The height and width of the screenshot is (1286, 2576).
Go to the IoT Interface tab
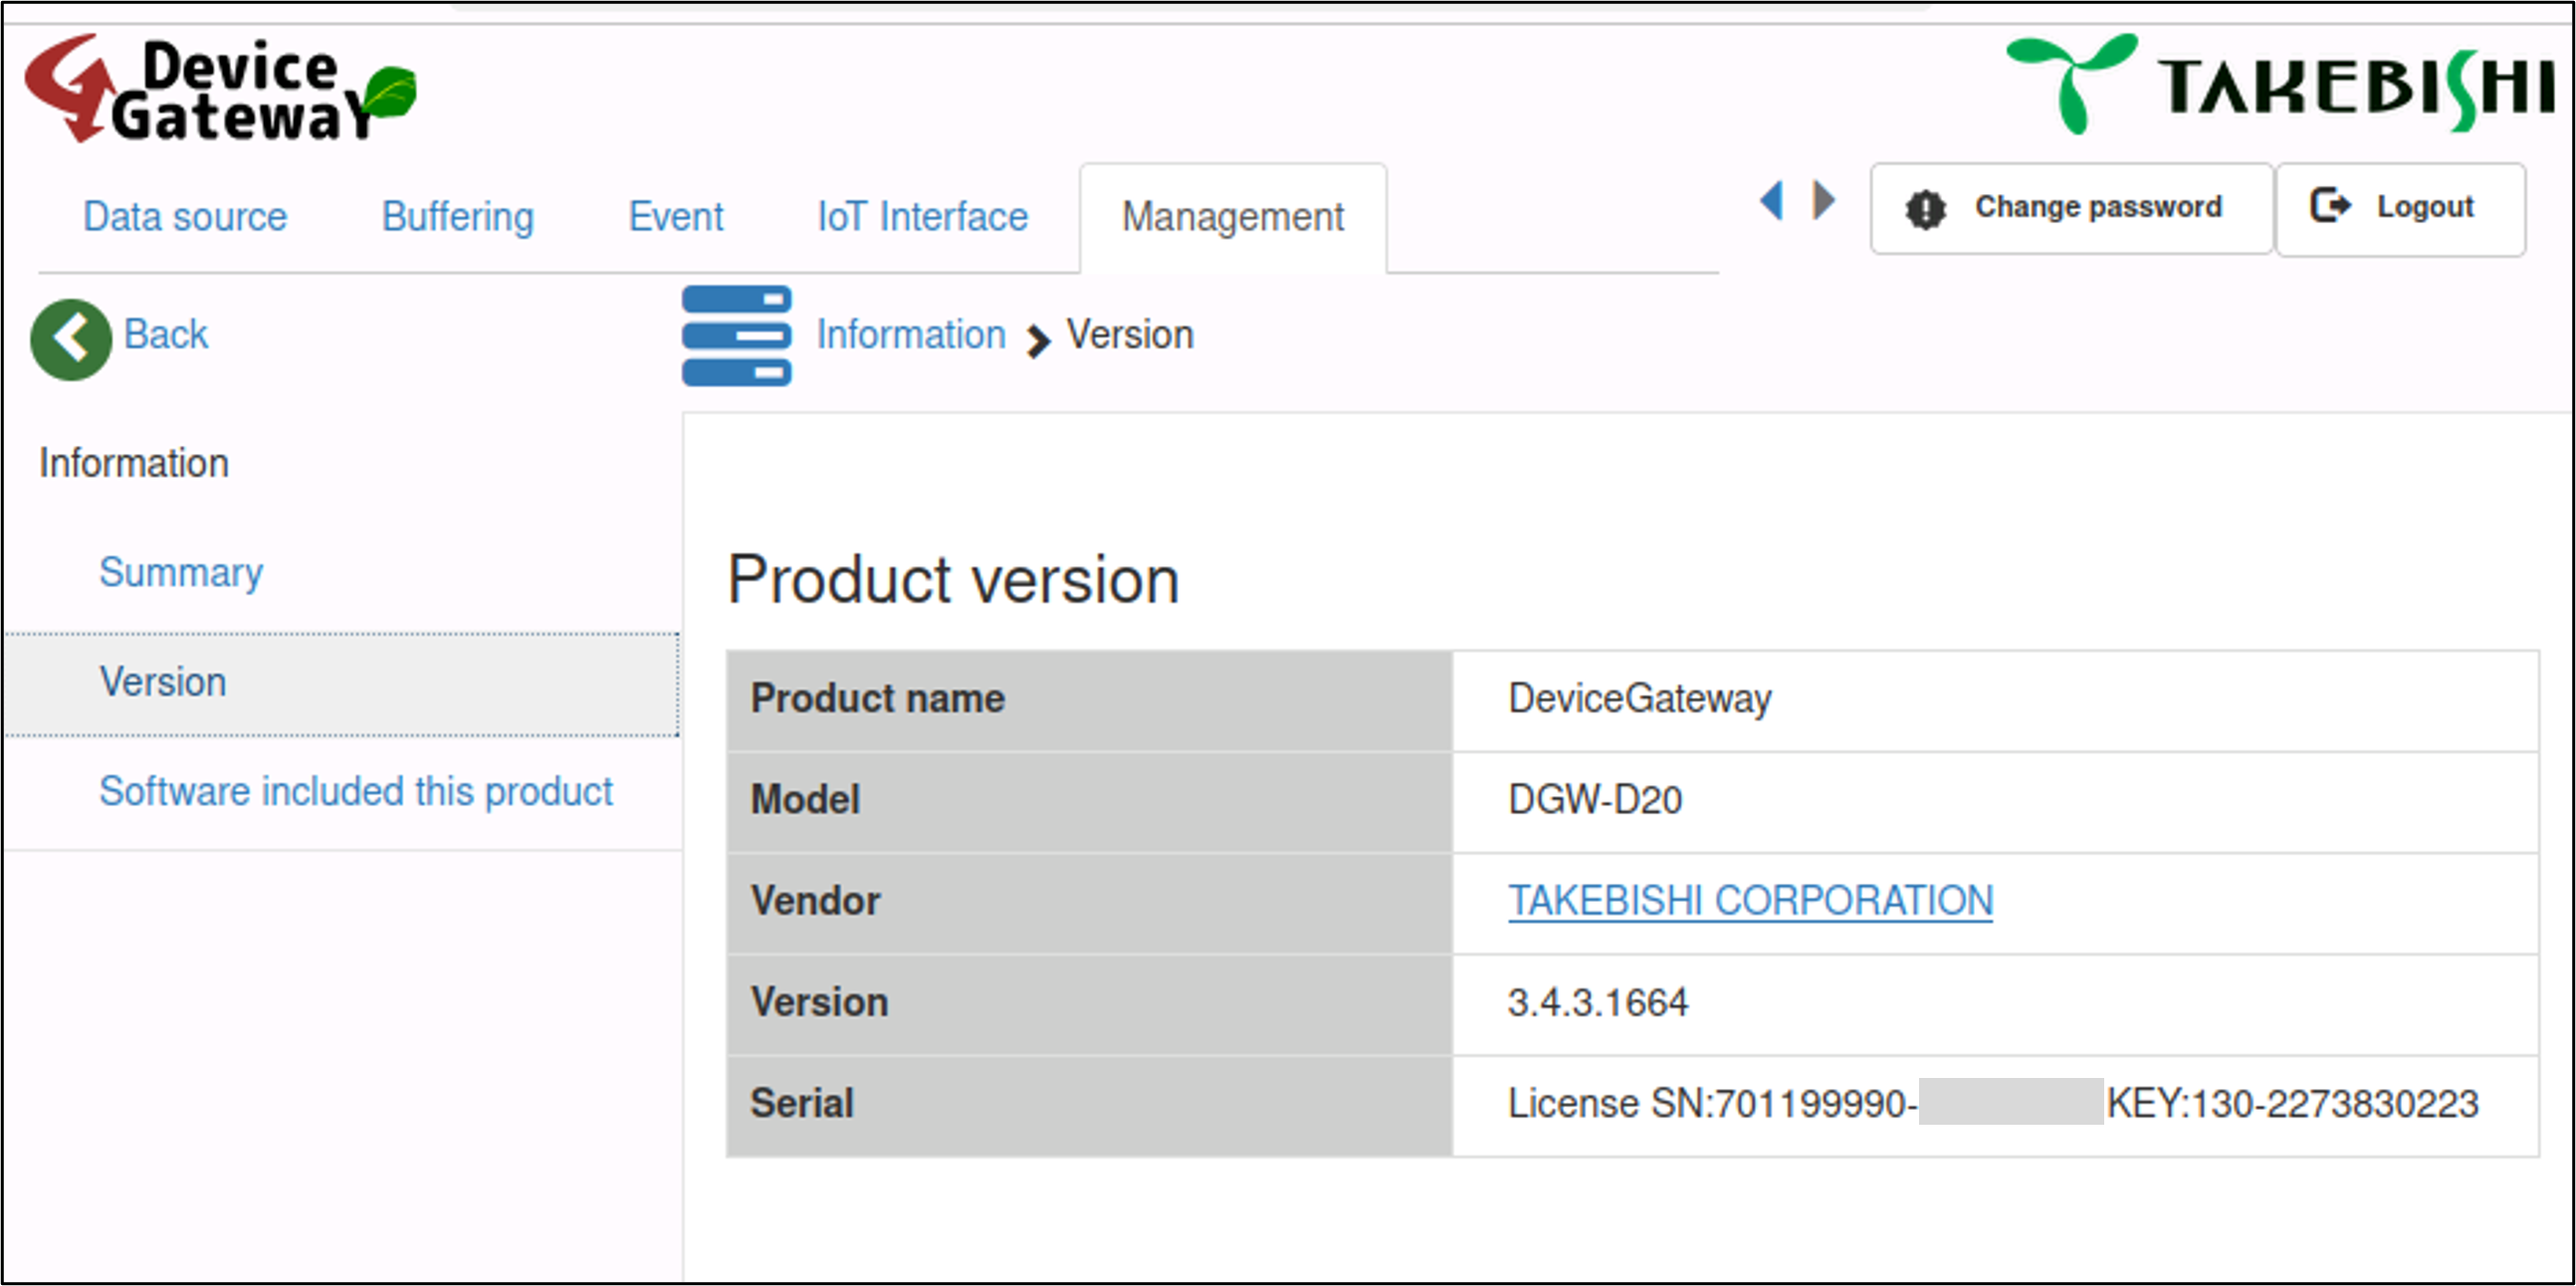click(x=922, y=217)
